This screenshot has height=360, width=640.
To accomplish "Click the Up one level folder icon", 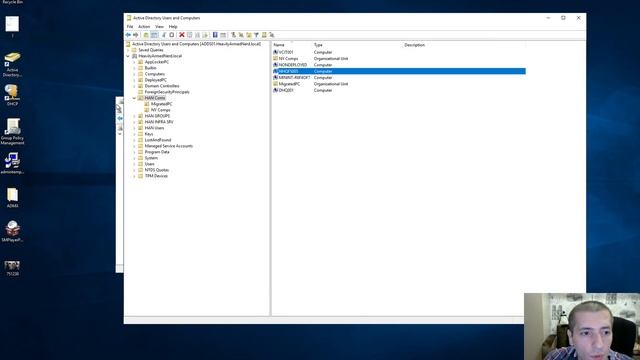I will 146,35.
